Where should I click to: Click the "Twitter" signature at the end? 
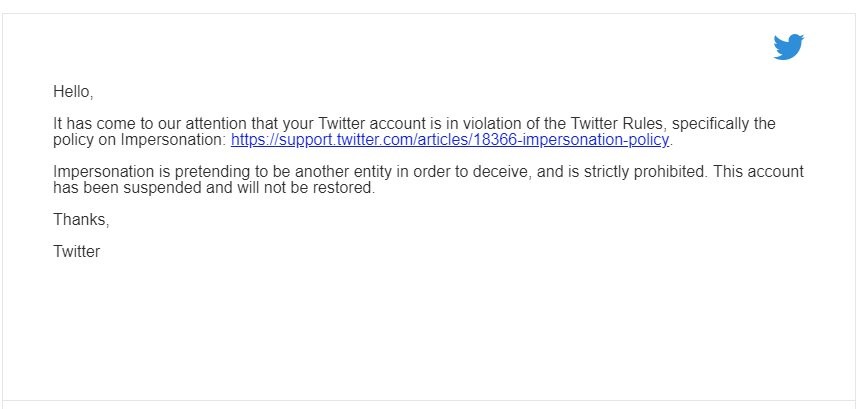click(x=77, y=252)
